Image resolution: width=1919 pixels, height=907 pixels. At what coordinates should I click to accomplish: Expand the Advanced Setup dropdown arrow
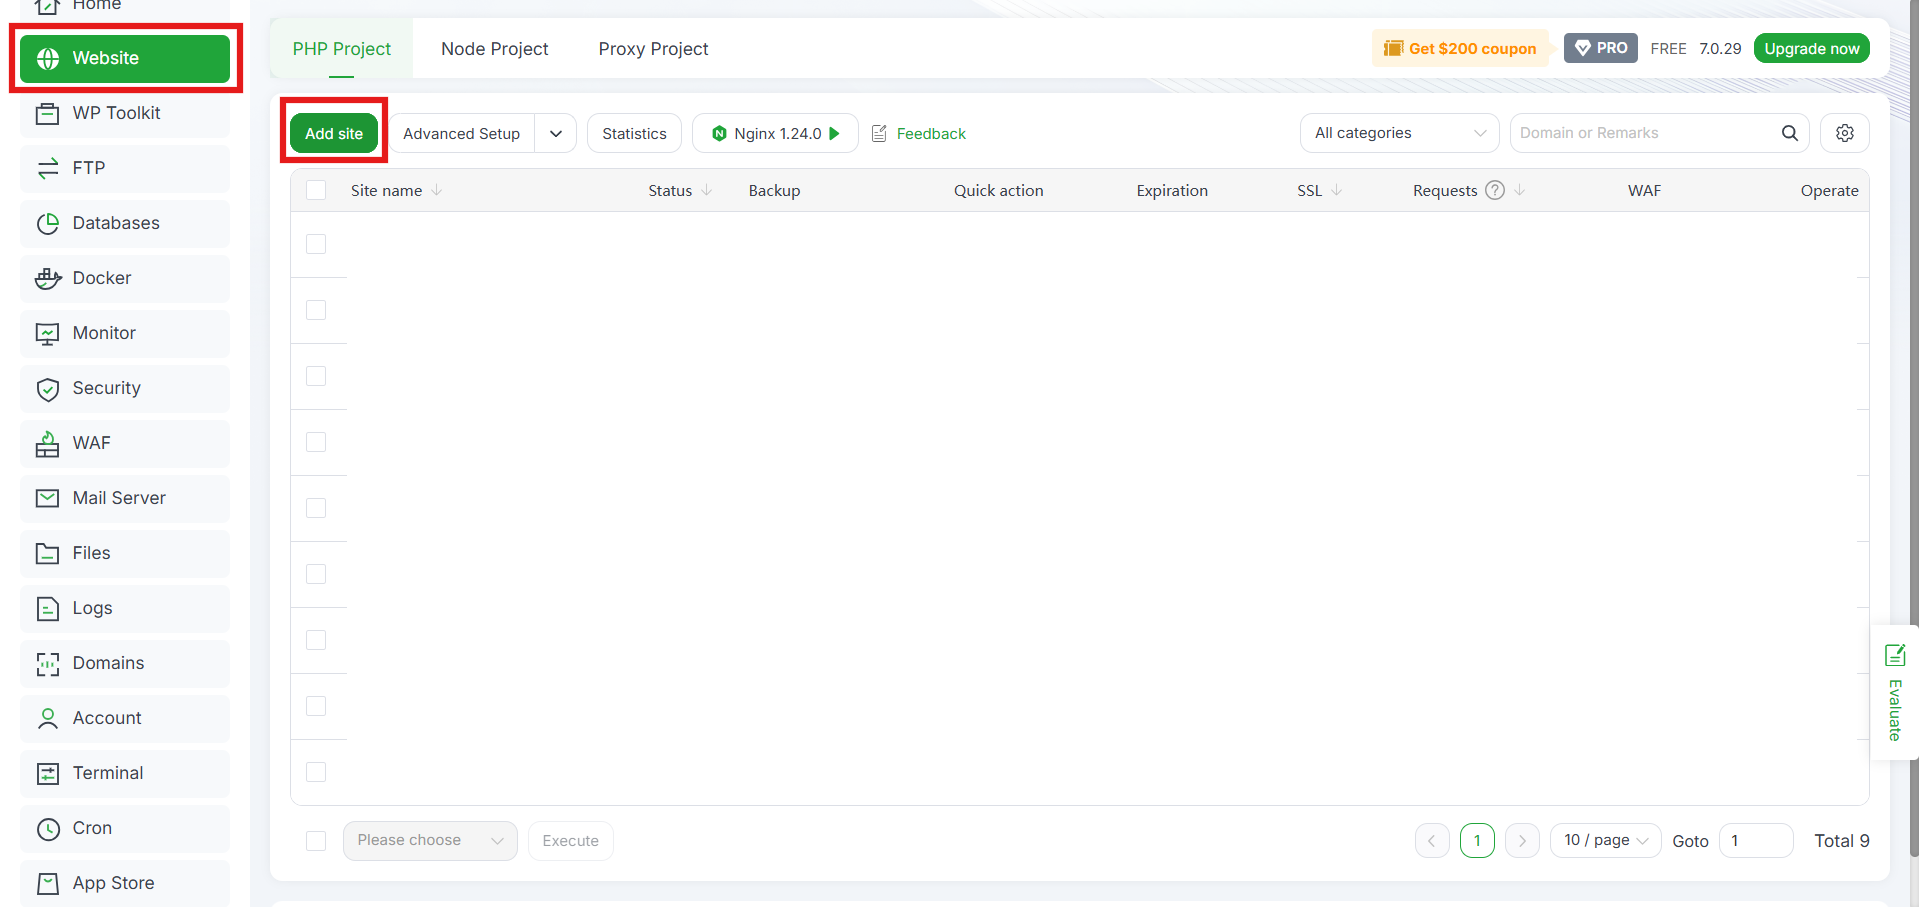[x=556, y=133]
